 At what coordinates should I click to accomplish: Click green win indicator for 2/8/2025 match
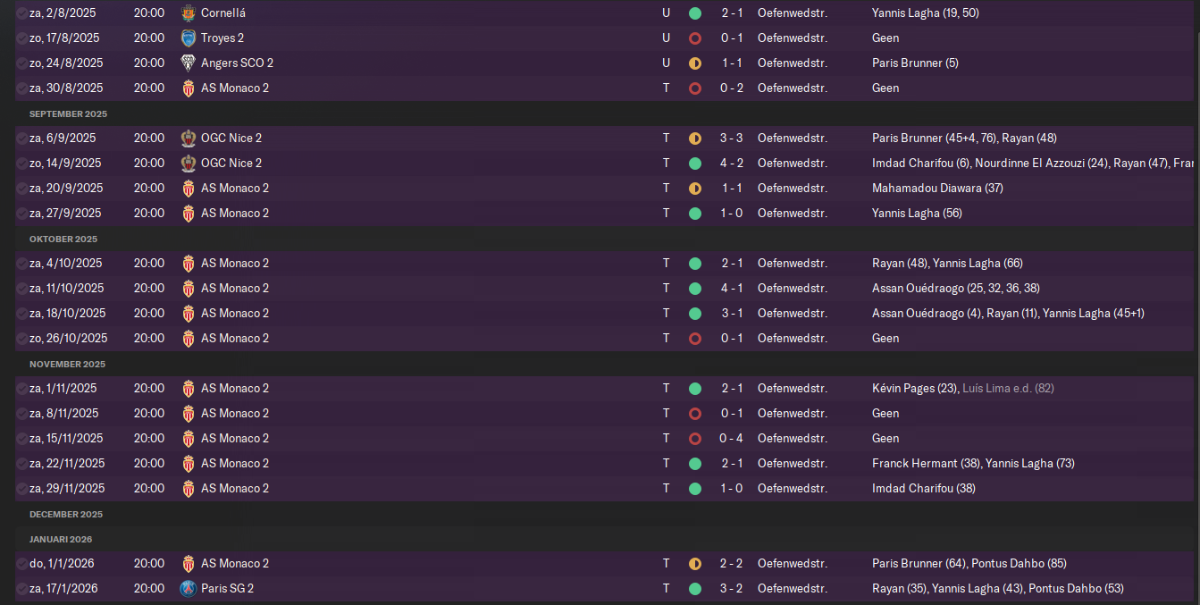click(695, 13)
